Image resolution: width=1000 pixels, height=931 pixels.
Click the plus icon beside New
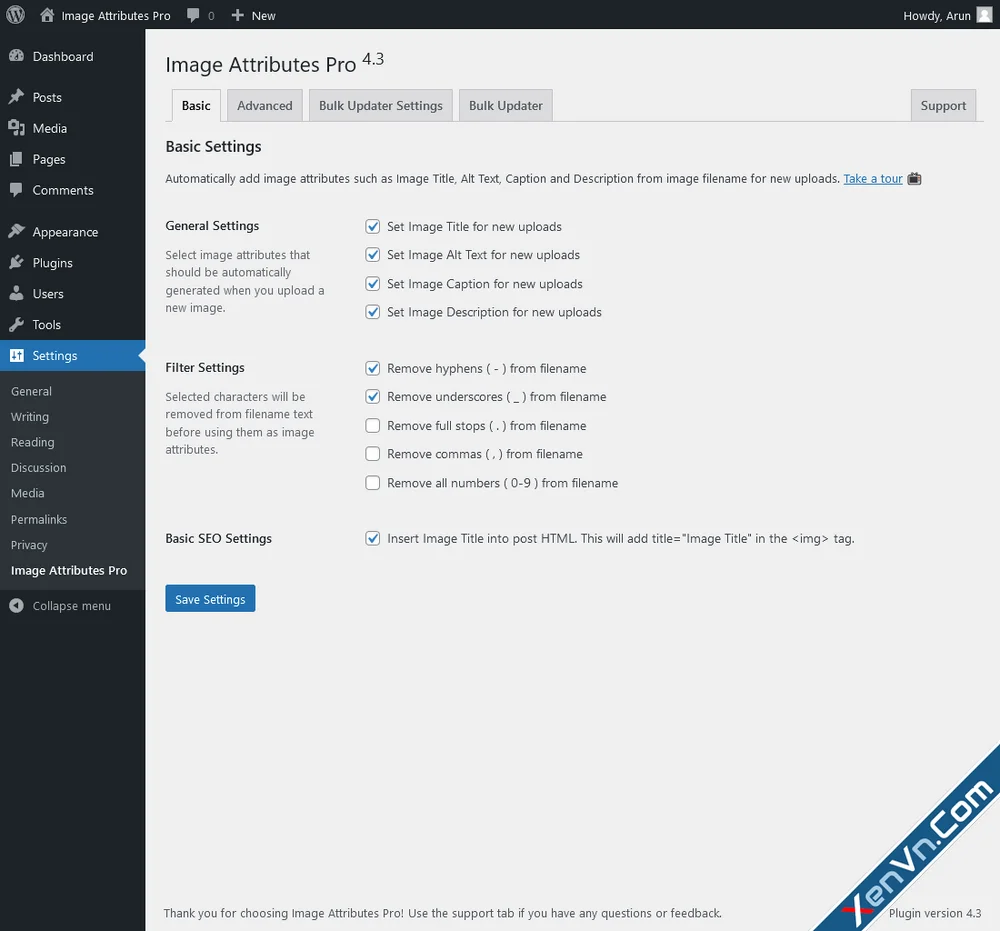point(237,15)
